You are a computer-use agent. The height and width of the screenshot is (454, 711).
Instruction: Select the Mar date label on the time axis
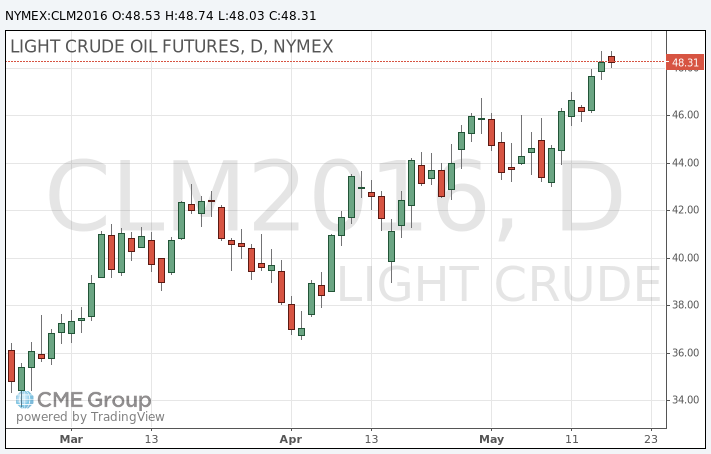pyautogui.click(x=71, y=439)
